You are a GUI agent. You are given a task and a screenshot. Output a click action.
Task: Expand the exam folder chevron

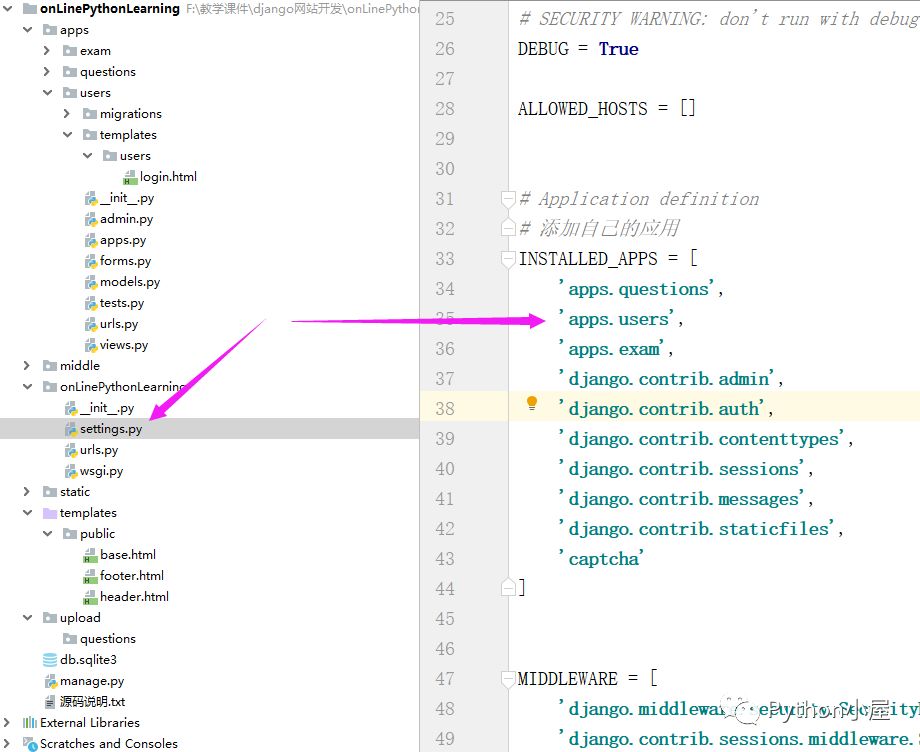[x=47, y=50]
